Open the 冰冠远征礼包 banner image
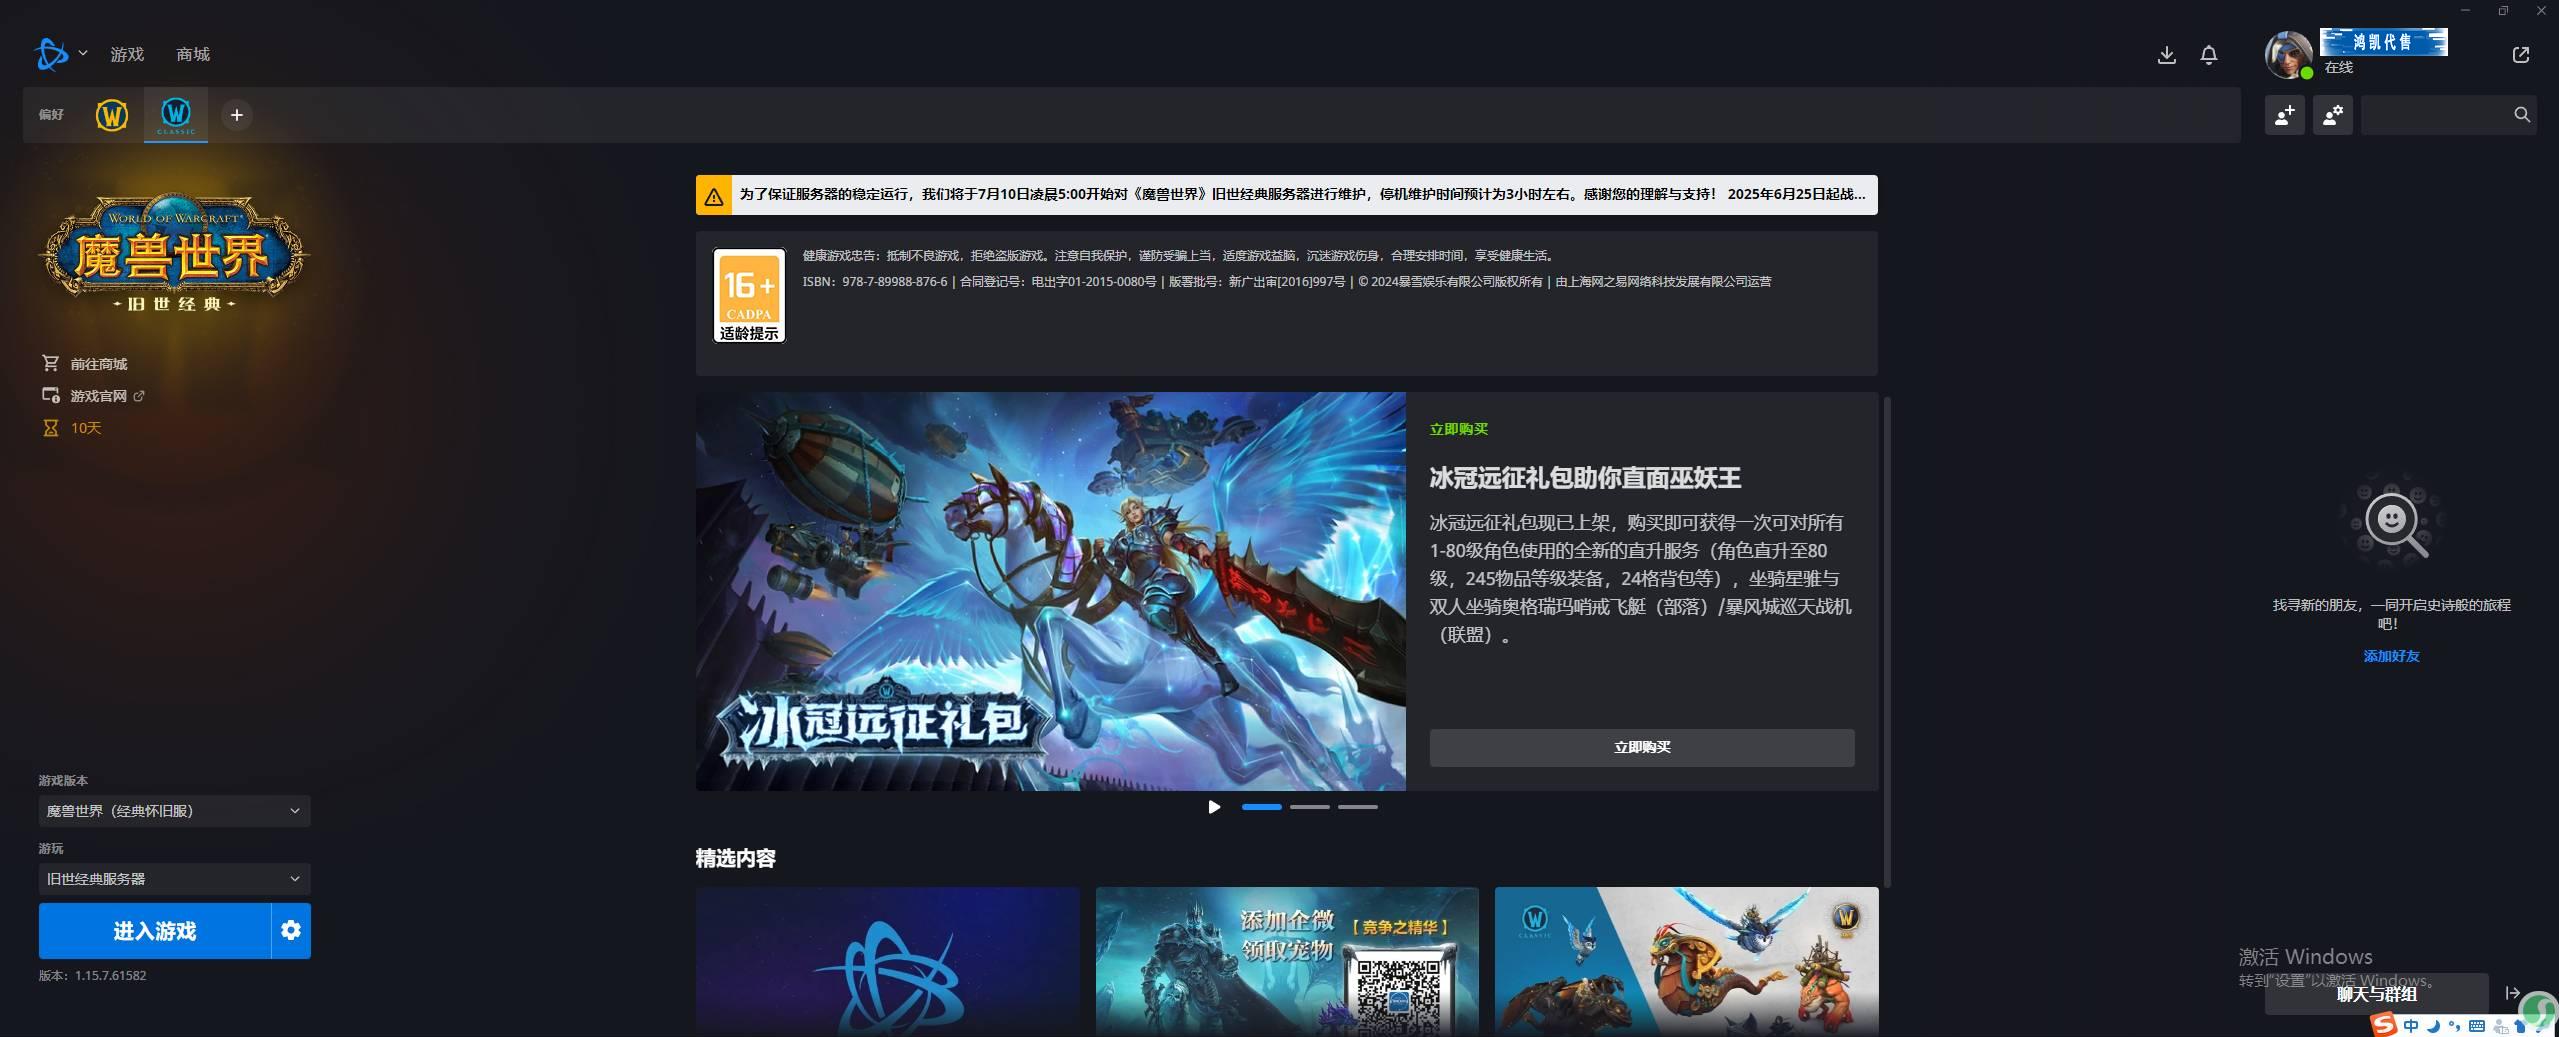2559x1037 pixels. [1051, 591]
